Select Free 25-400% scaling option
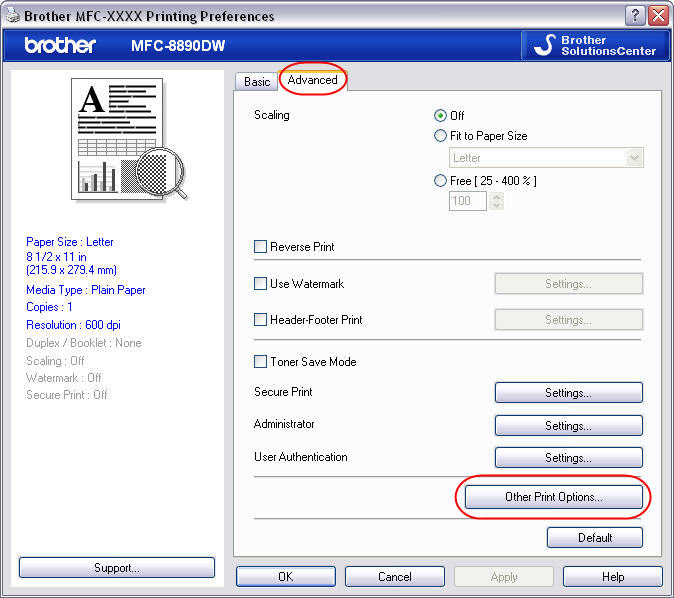Image resolution: width=674 pixels, height=598 pixels. click(x=440, y=181)
